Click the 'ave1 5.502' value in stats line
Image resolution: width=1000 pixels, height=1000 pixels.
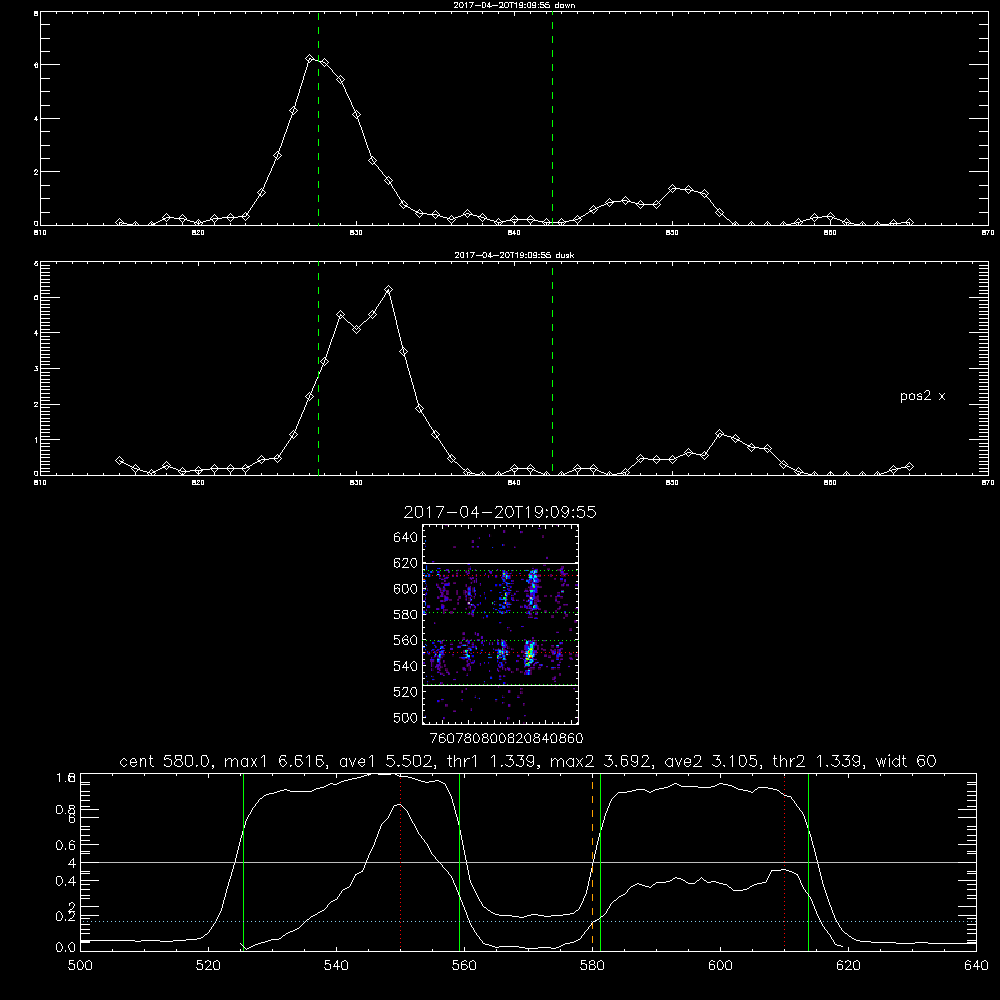pyautogui.click(x=385, y=761)
